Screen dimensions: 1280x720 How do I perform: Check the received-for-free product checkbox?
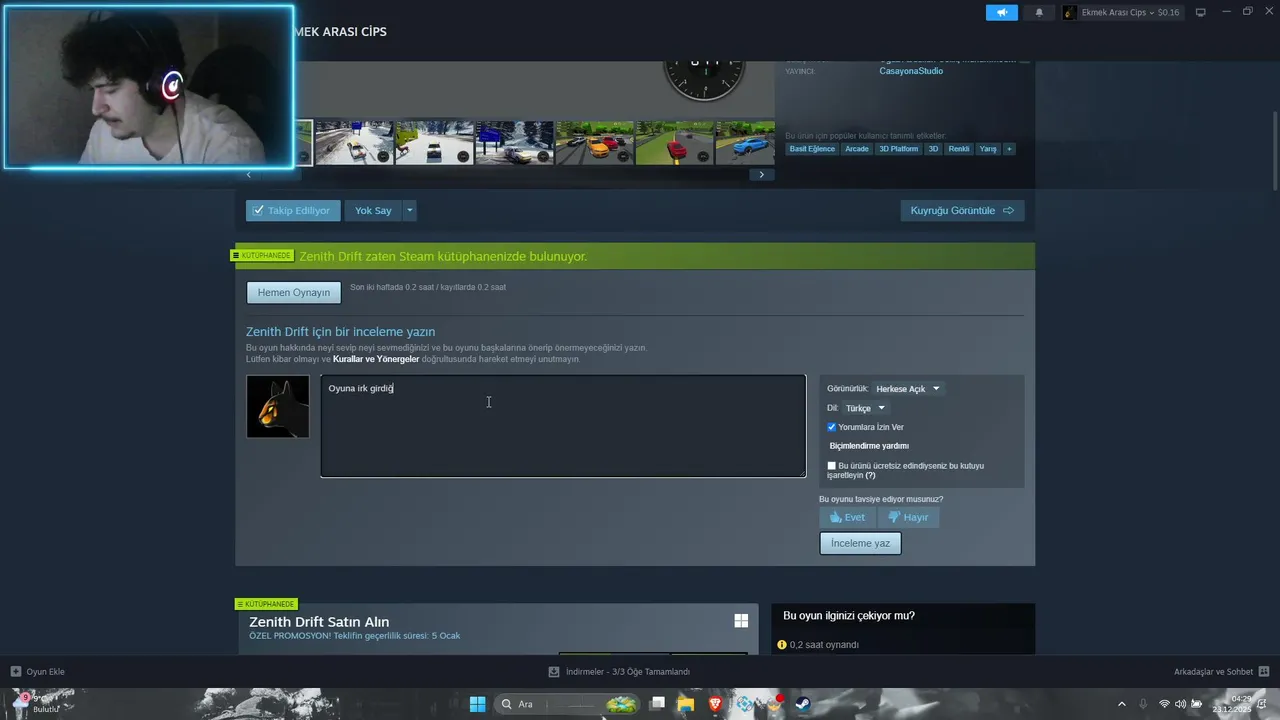[832, 466]
